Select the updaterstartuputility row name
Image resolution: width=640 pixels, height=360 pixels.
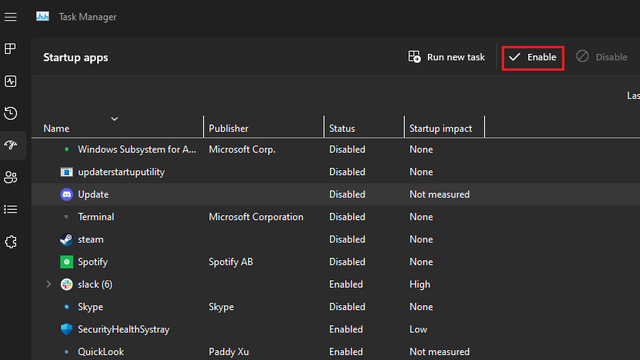click(121, 172)
